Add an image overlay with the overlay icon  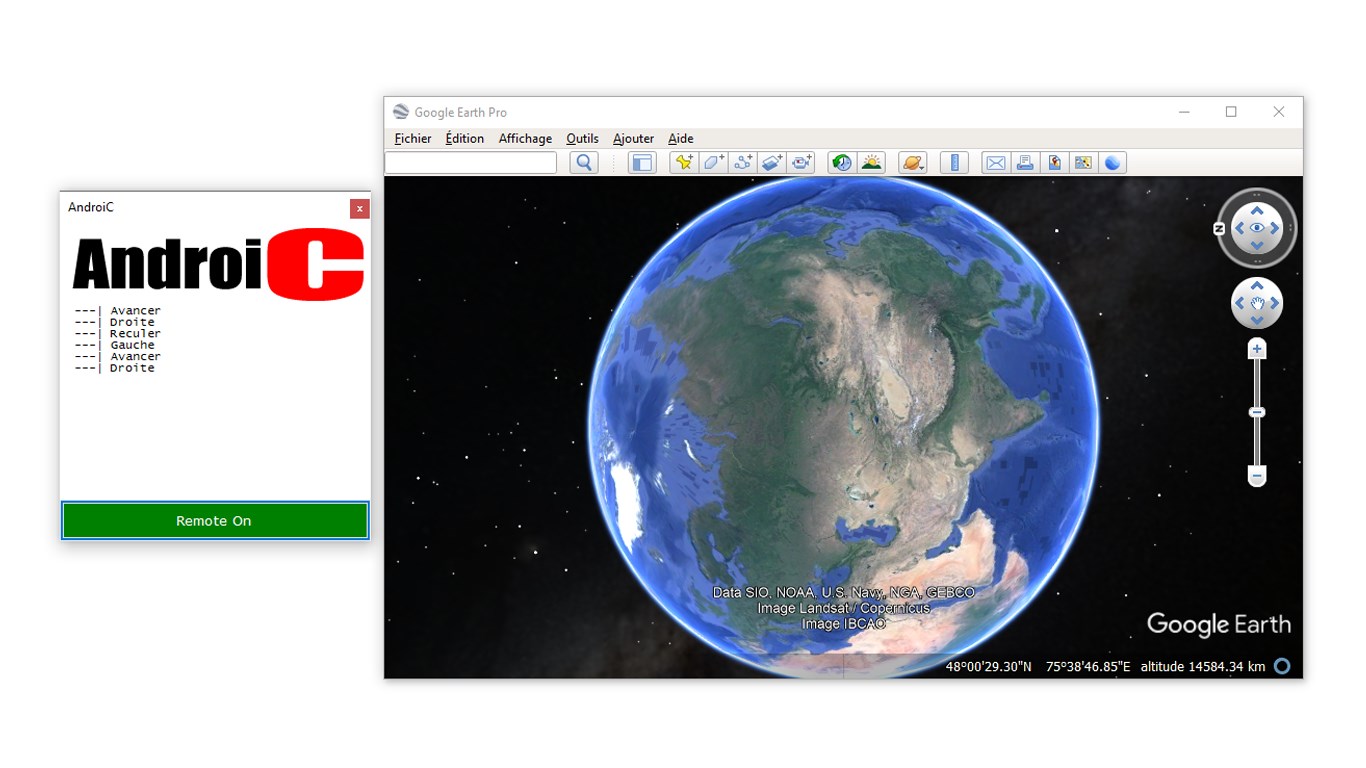771,162
